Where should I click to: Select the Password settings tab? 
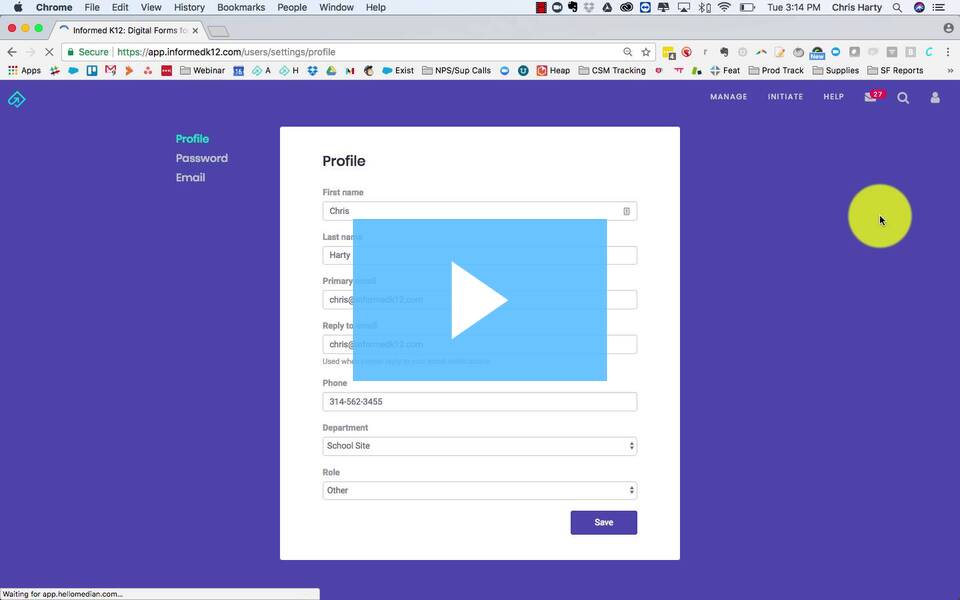[201, 158]
